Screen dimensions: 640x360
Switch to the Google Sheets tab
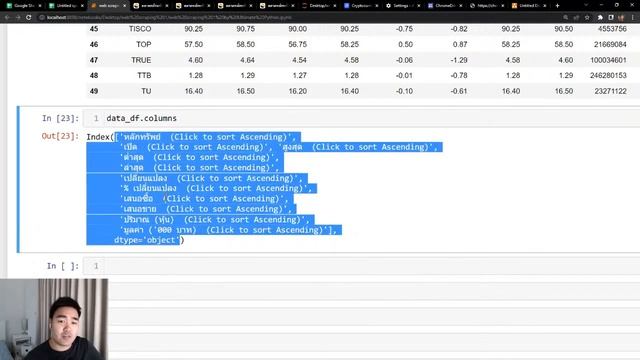point(24,6)
